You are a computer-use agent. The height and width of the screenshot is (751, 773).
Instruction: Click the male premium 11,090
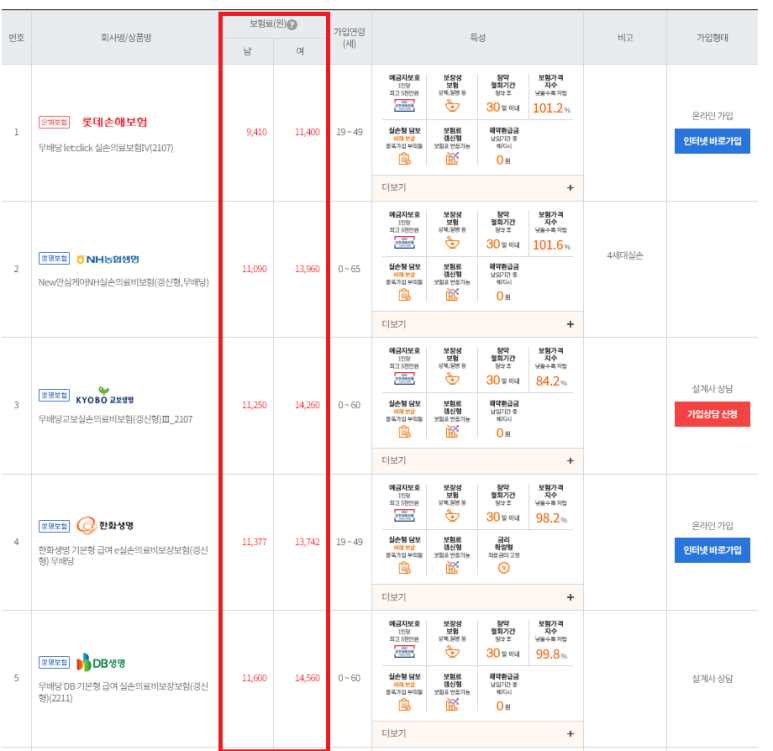pyautogui.click(x=254, y=269)
